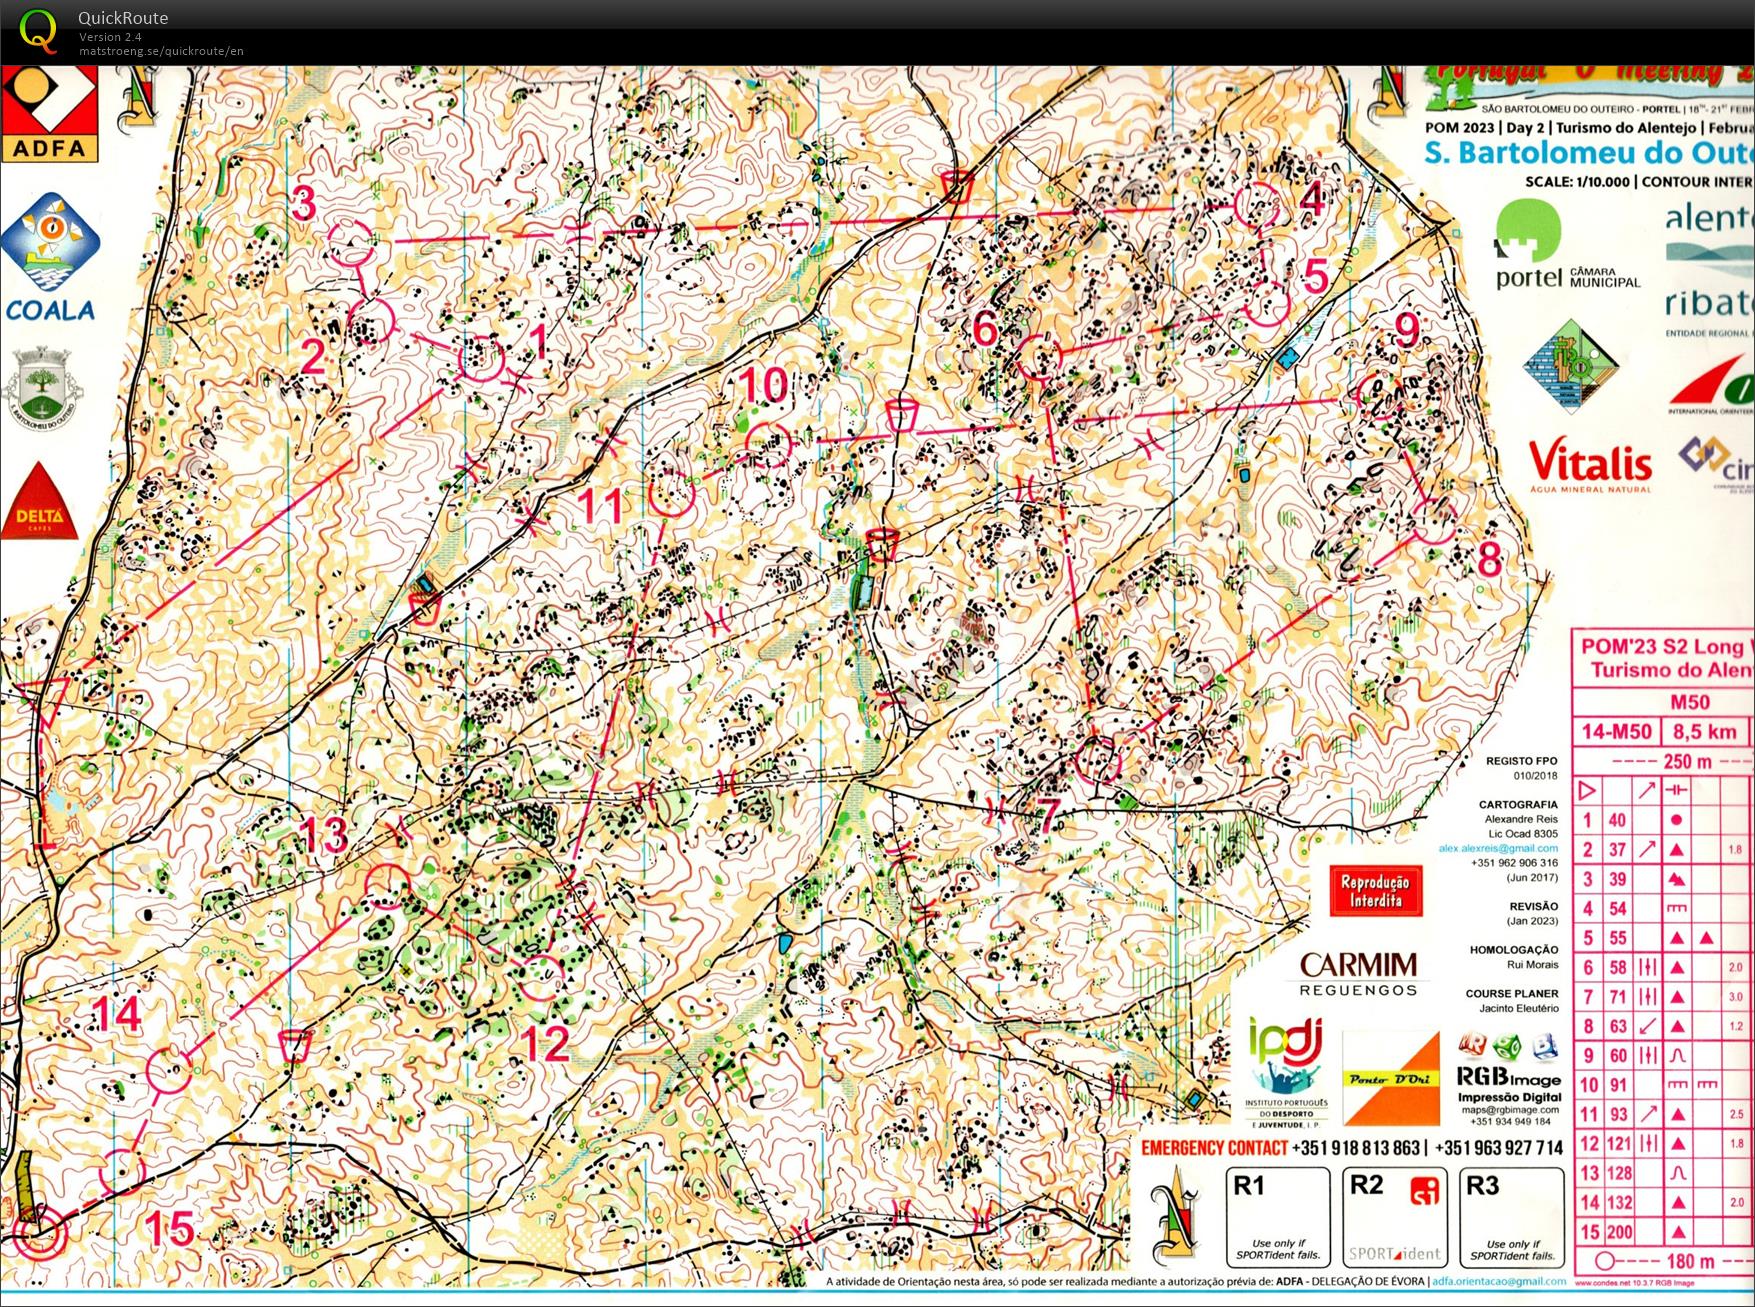Select control circle 5 on the map
This screenshot has height=1307, width=1755.
coord(1266,306)
